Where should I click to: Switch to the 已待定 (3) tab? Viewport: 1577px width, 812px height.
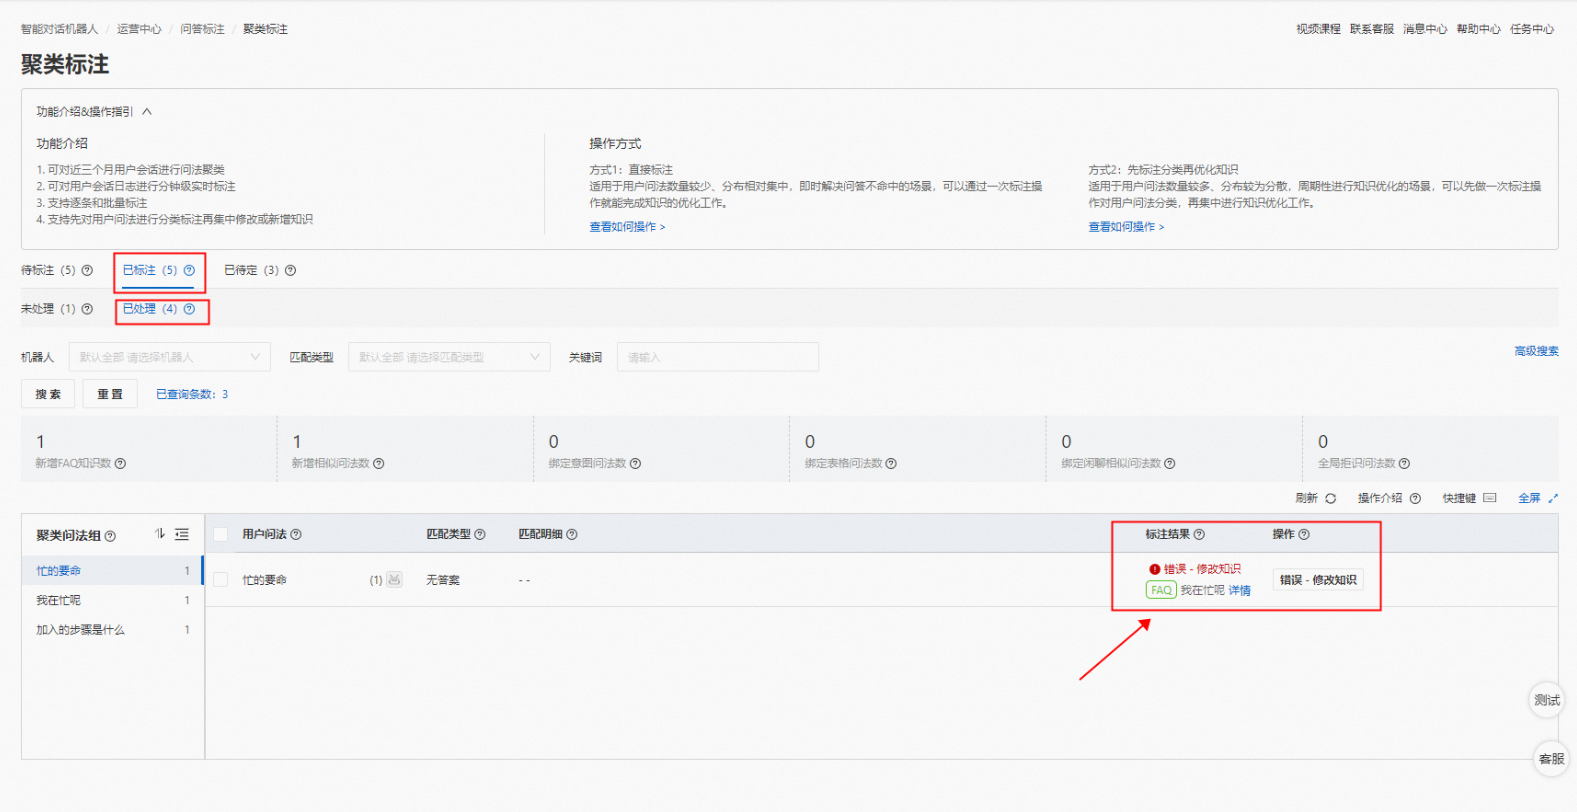tap(251, 270)
